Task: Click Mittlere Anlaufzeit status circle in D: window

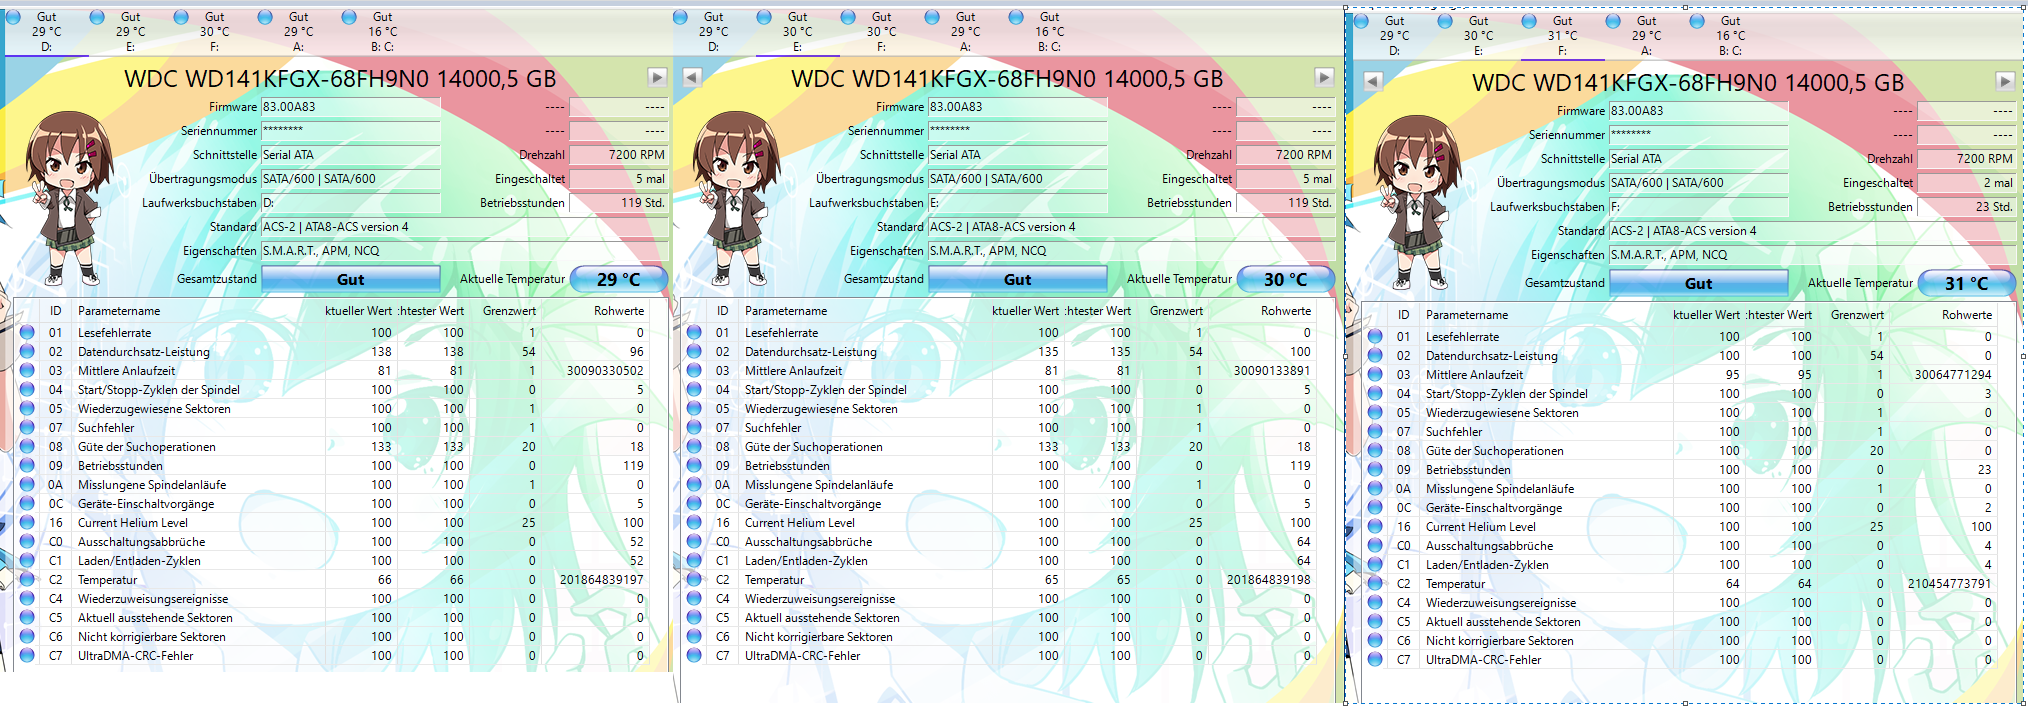Action: (27, 371)
